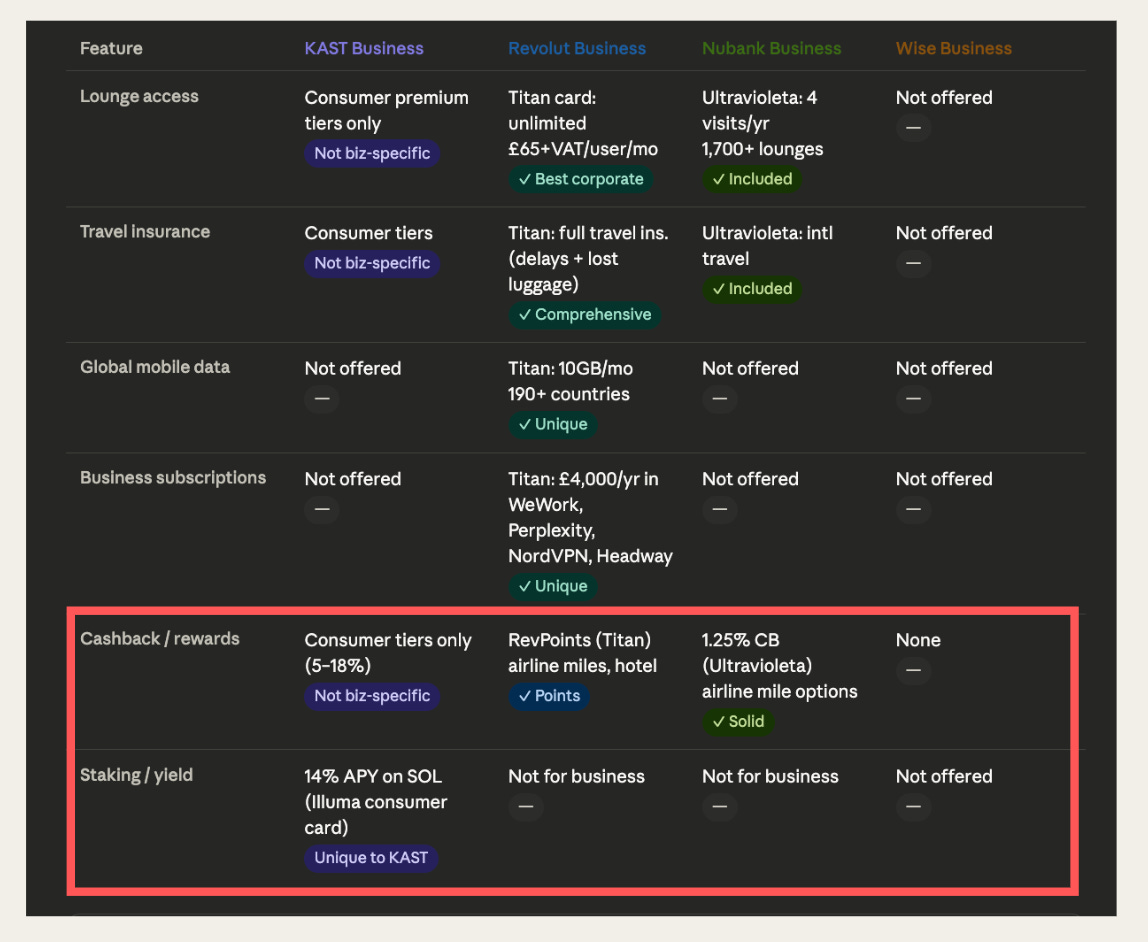The image size is (1148, 942).
Task: Click Ultravioleta: intl travel cell
Action: [x=767, y=246]
